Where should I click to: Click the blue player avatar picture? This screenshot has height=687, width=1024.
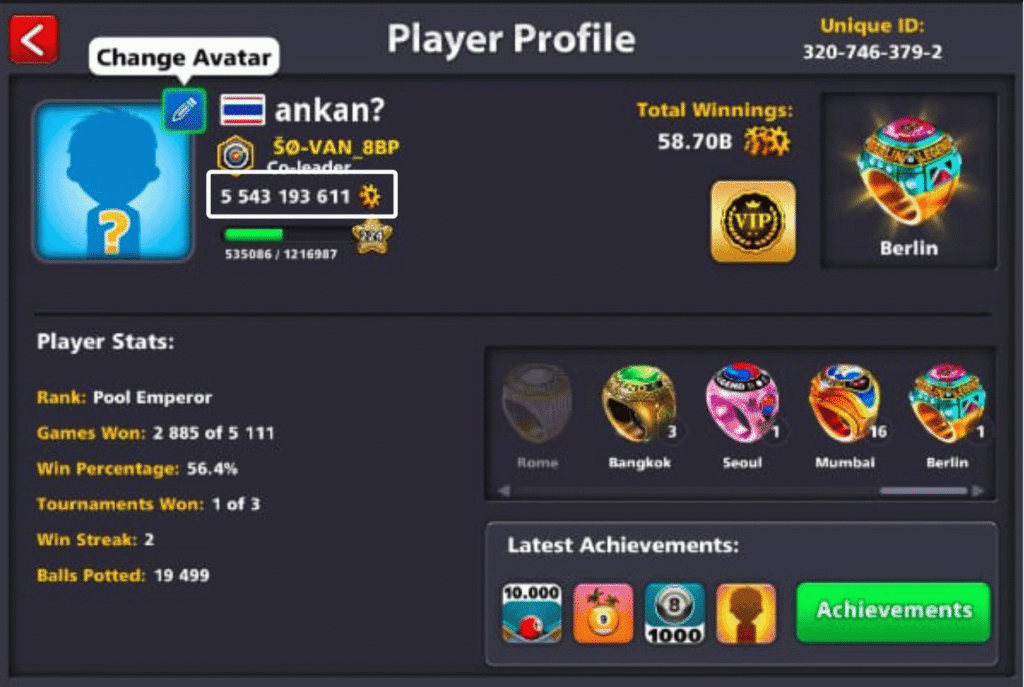click(113, 181)
